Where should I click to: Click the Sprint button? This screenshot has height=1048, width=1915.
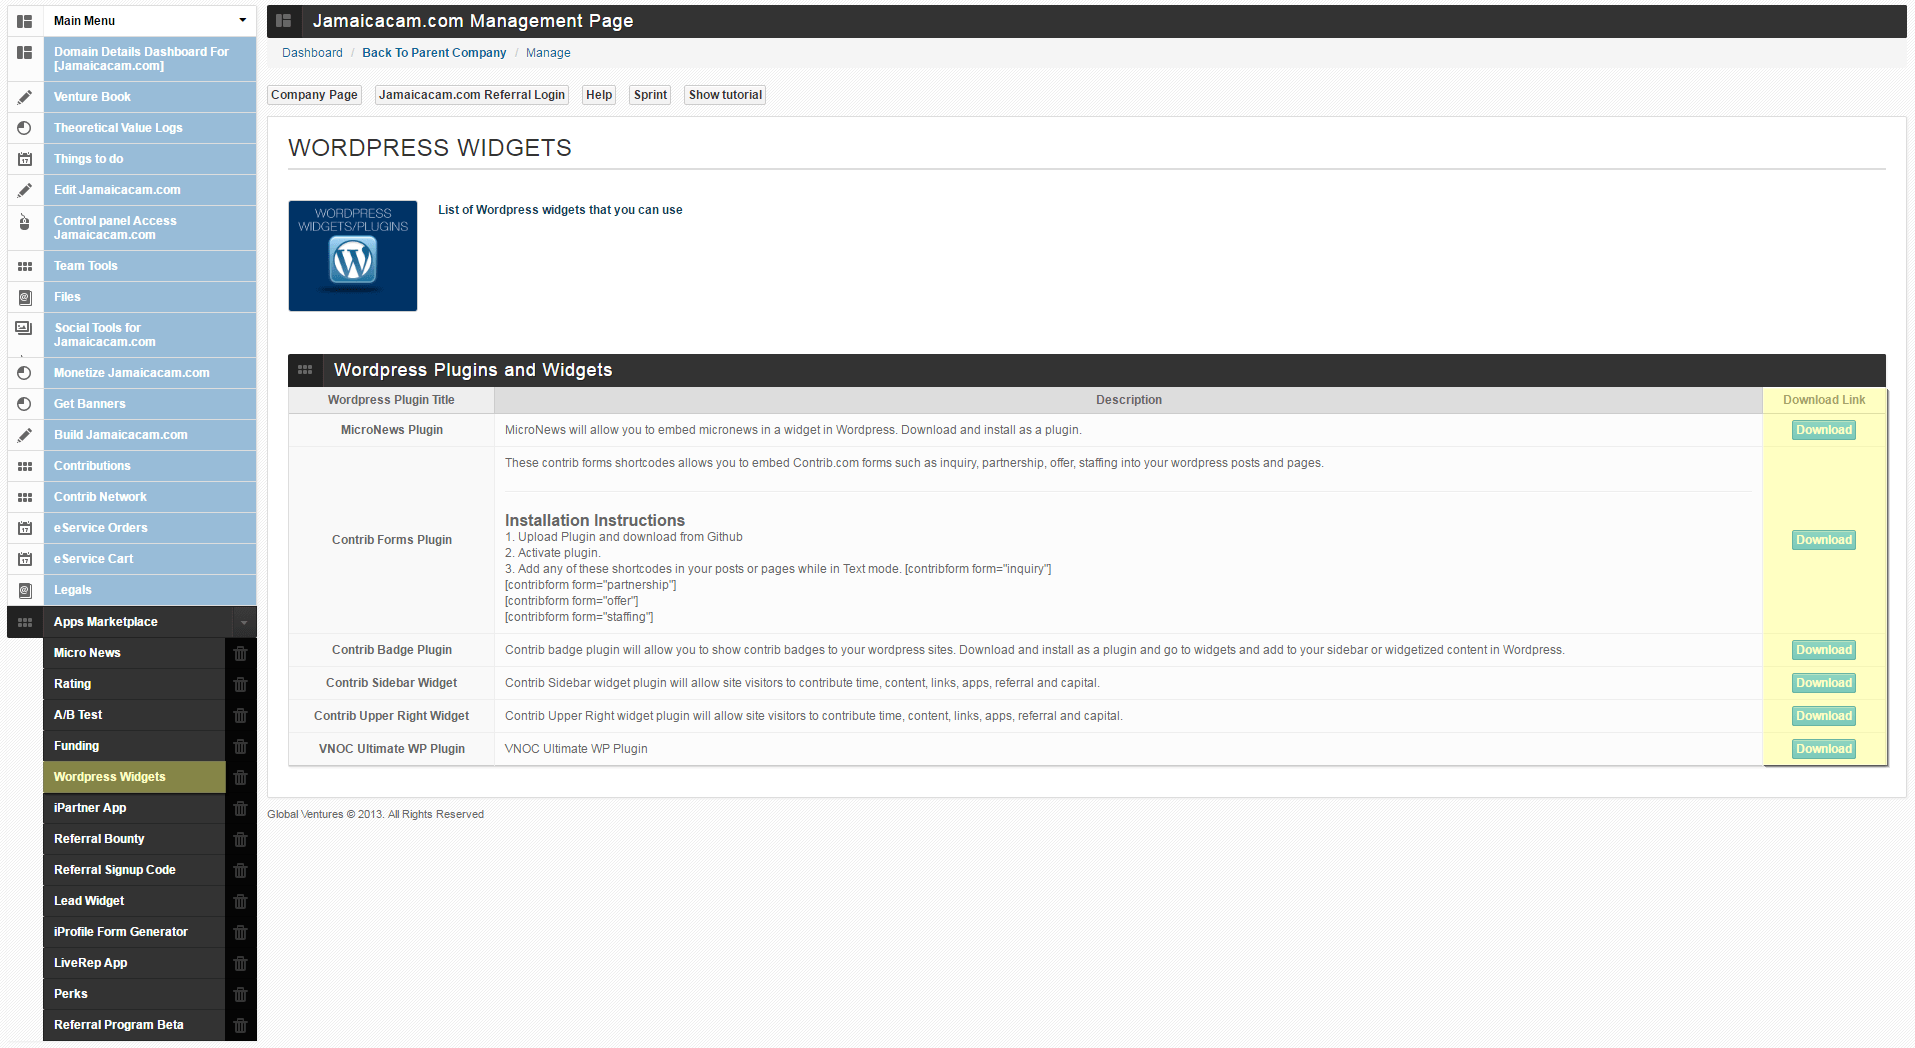pyautogui.click(x=650, y=95)
